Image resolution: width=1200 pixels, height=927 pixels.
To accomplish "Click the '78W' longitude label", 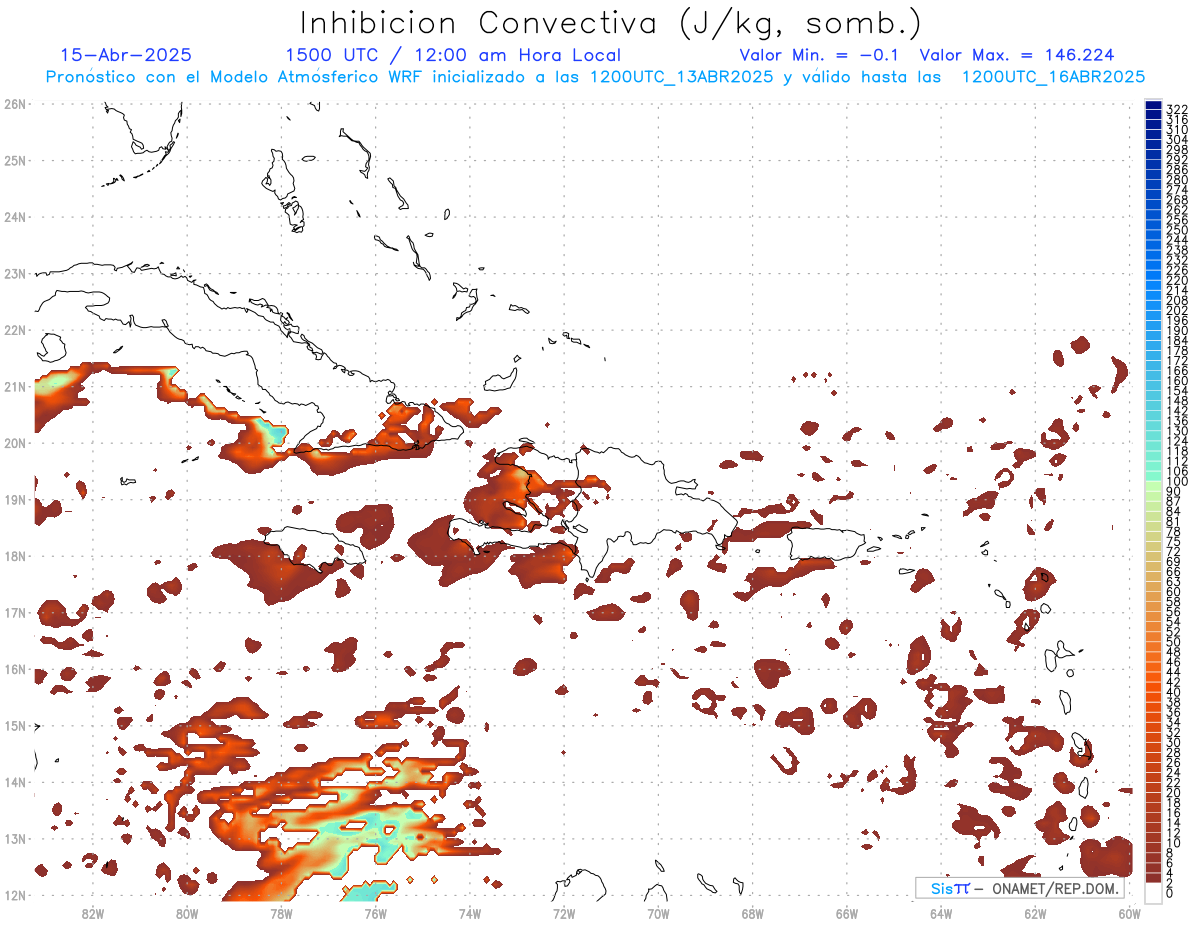I will coord(281,913).
